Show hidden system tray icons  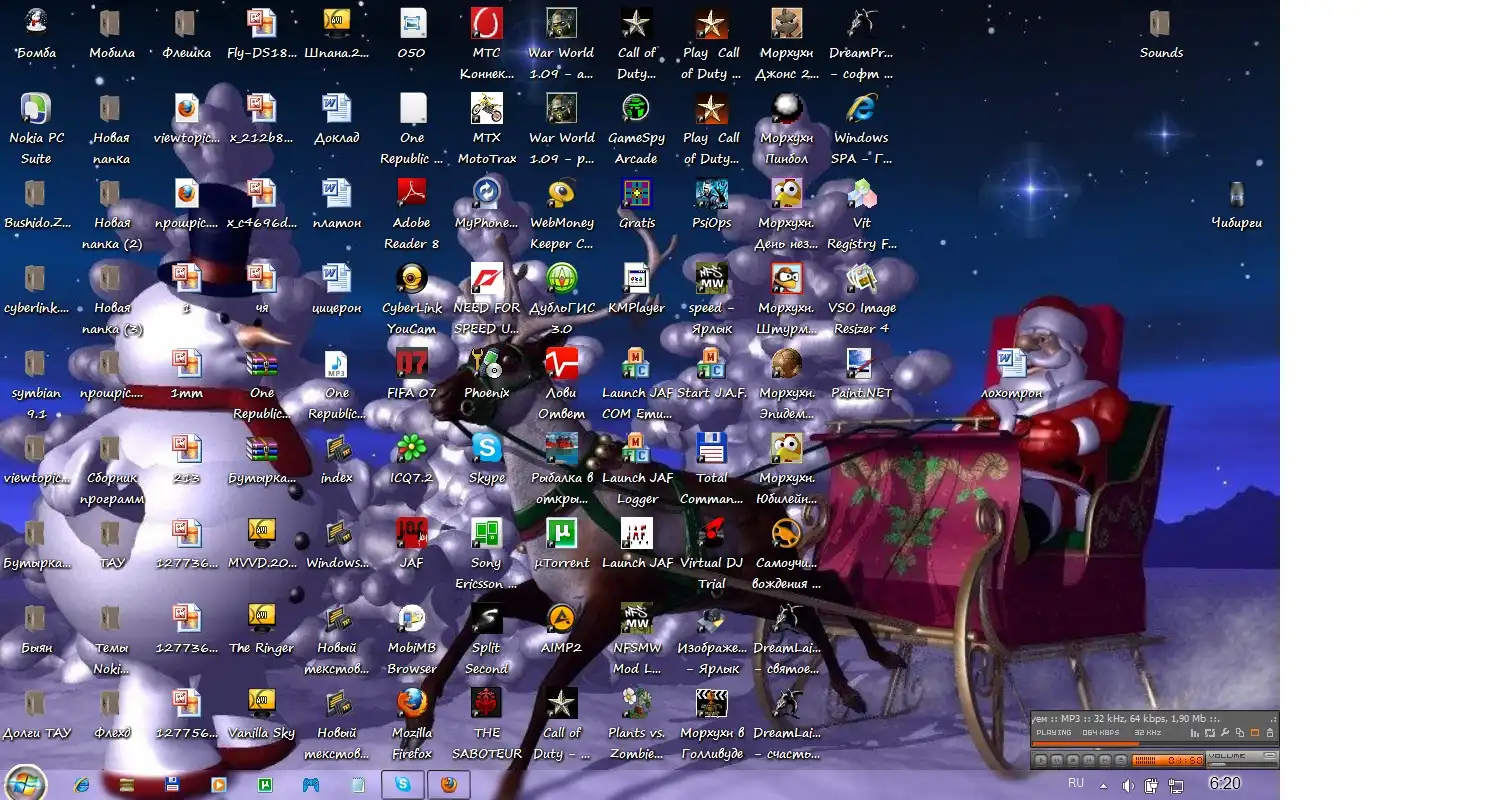[1103, 785]
